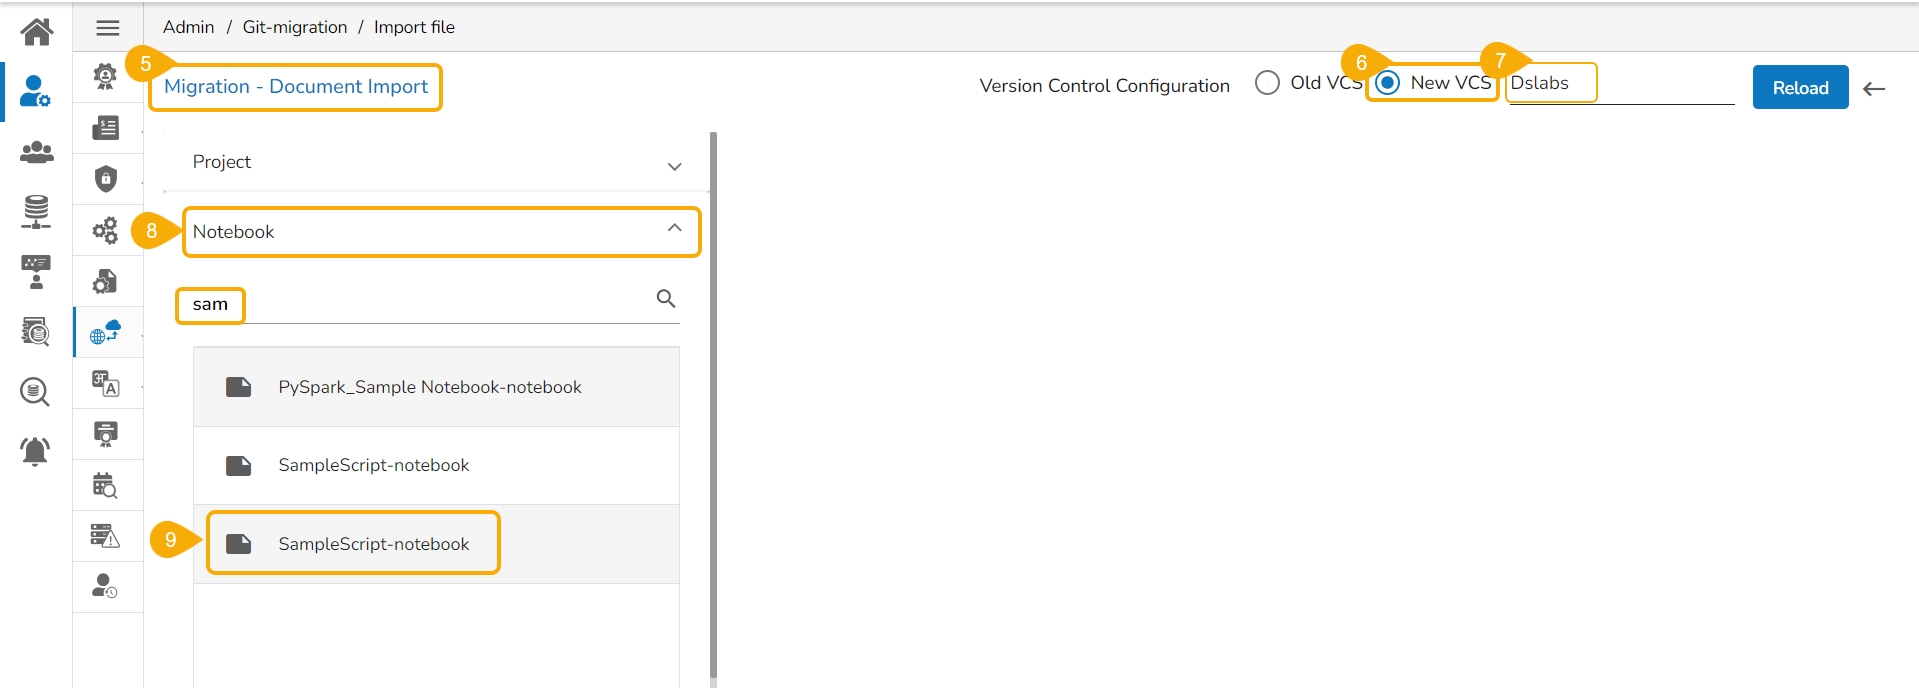Open the shield security icon
This screenshot has height=688, width=1919.
[x=106, y=179]
